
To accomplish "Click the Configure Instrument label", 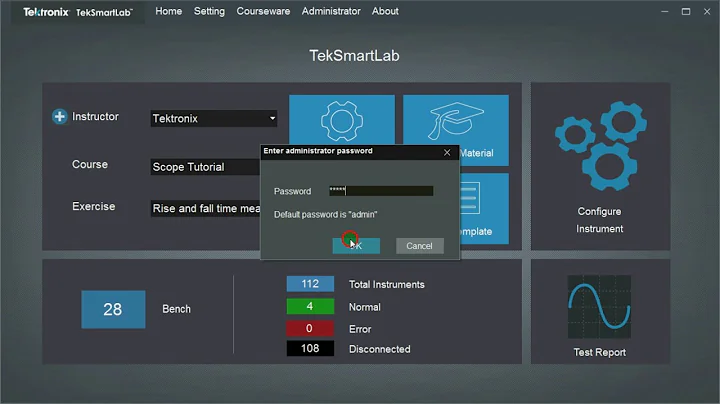I will tap(600, 220).
